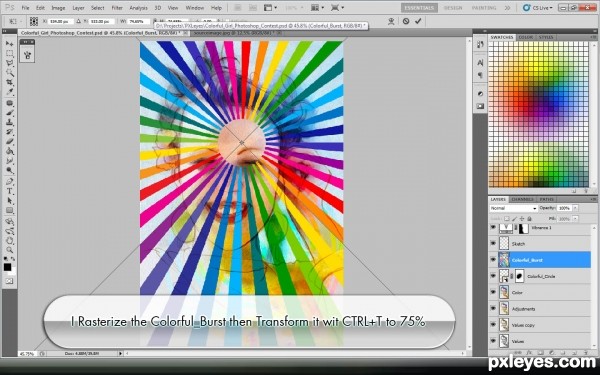The width and height of the screenshot is (600, 375).
Task: Select the Pen tool
Action: point(9,182)
